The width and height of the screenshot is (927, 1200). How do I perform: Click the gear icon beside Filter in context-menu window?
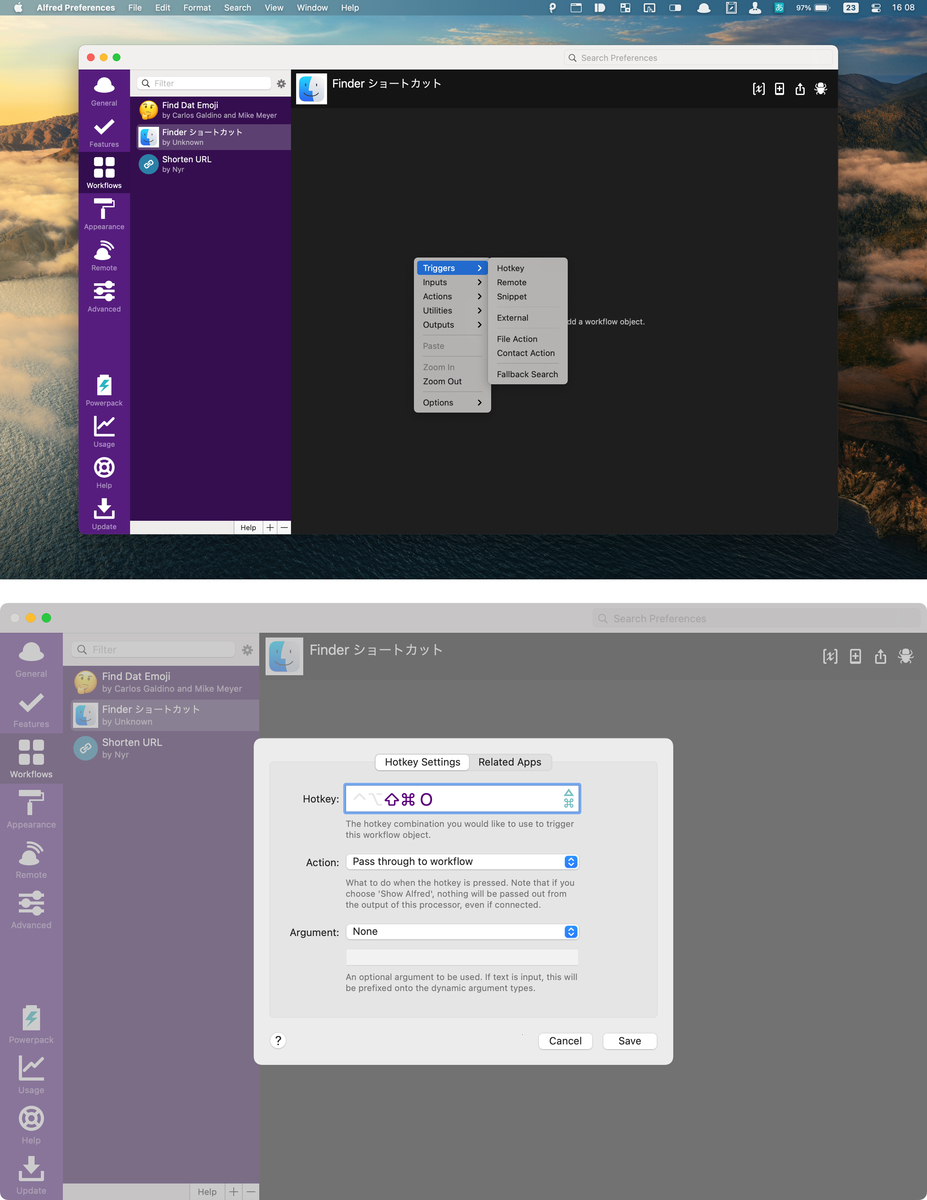[x=281, y=84]
